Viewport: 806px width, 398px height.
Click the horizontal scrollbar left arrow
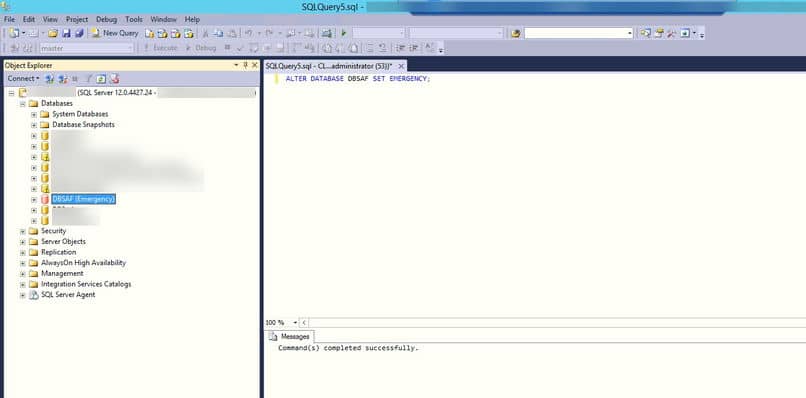click(303, 322)
